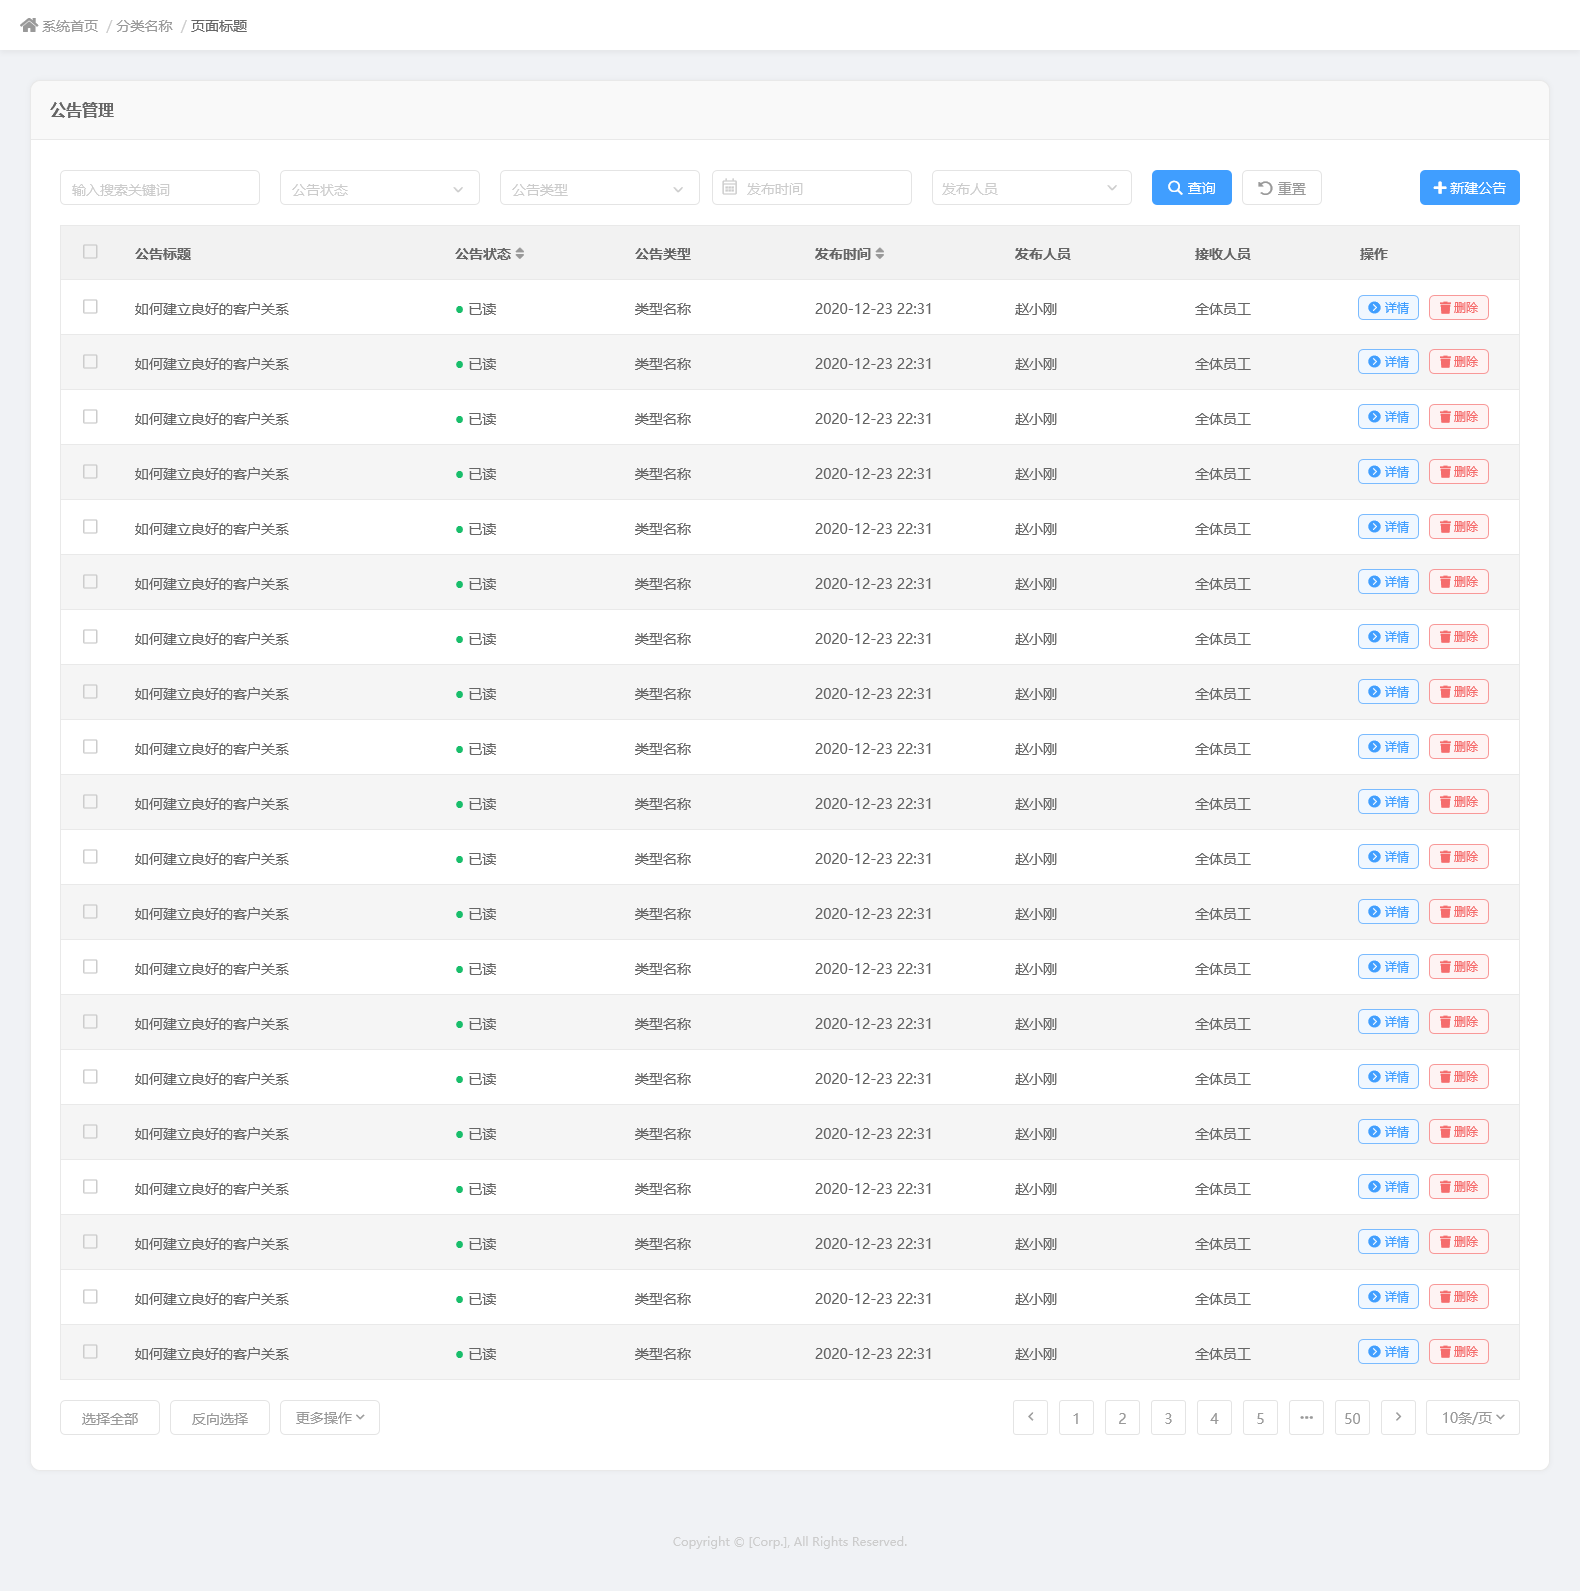This screenshot has height=1591, width=1580.
Task: Check the last table row checkbox
Action: 90,1352
